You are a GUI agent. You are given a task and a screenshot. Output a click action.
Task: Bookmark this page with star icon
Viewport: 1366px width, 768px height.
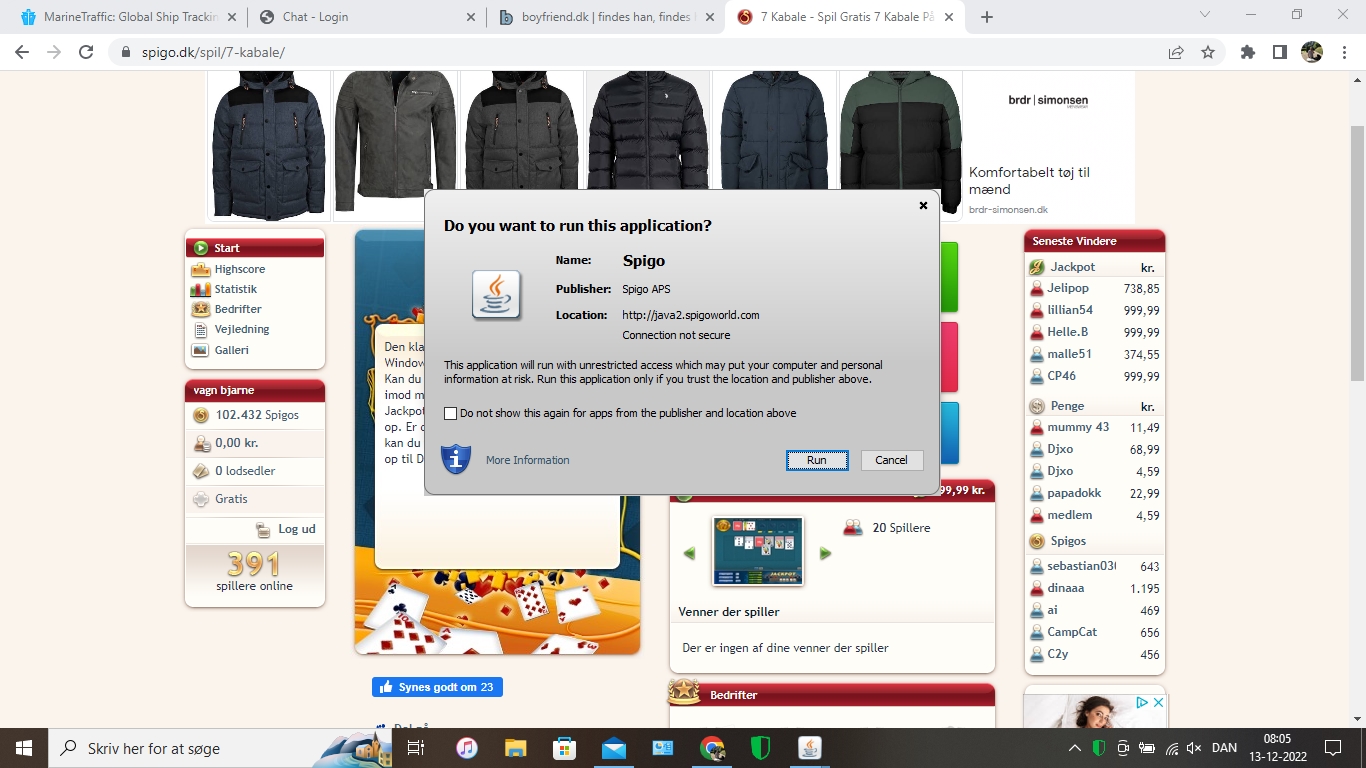(1208, 52)
